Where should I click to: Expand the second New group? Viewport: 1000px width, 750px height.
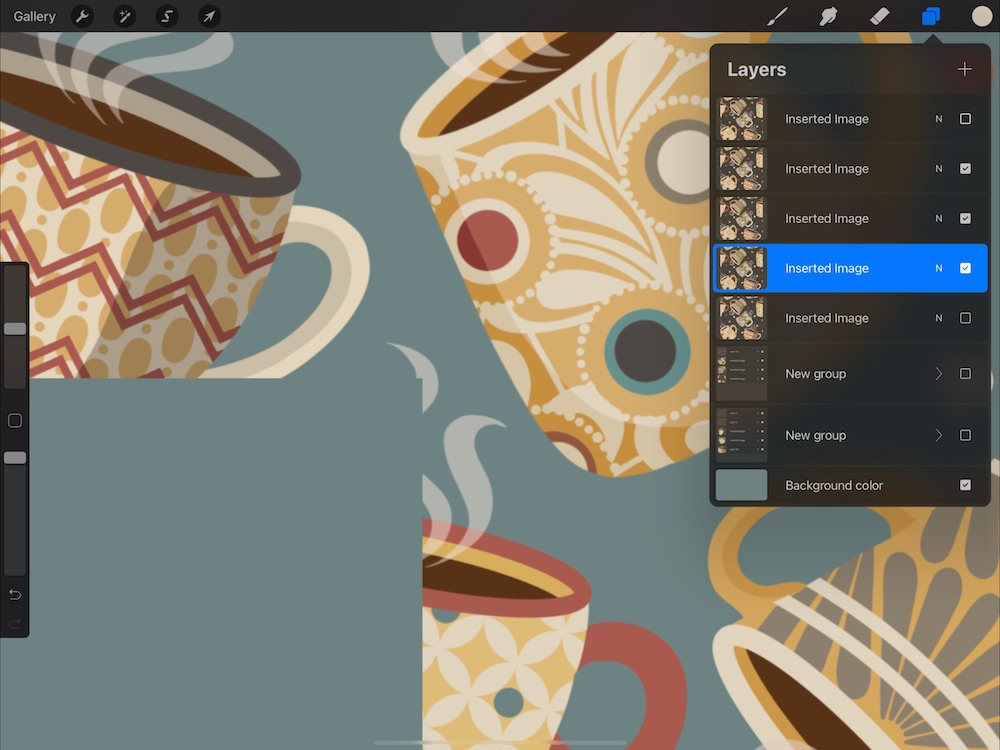click(x=938, y=435)
